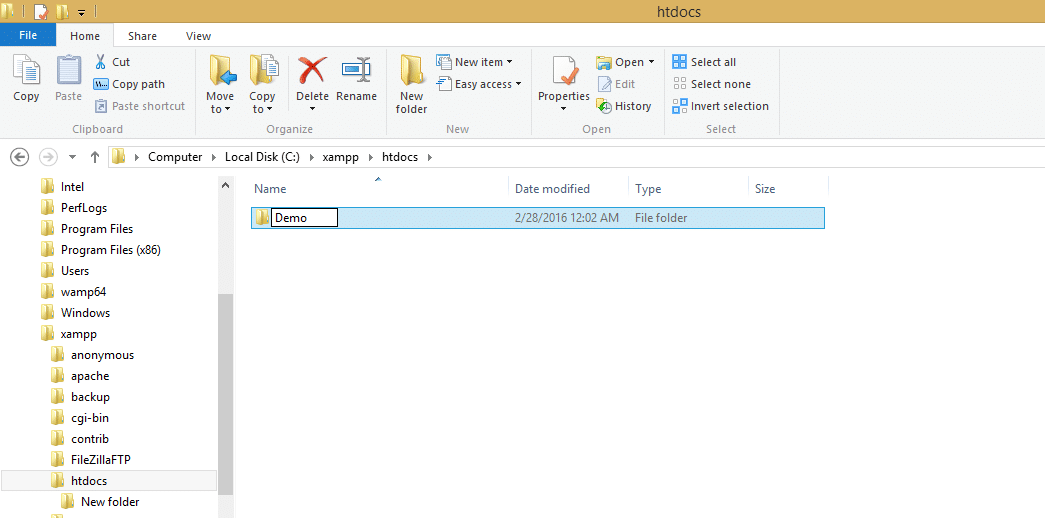Click the navigation pane scroll up arrow
Image resolution: width=1045 pixels, height=518 pixels.
click(x=225, y=186)
